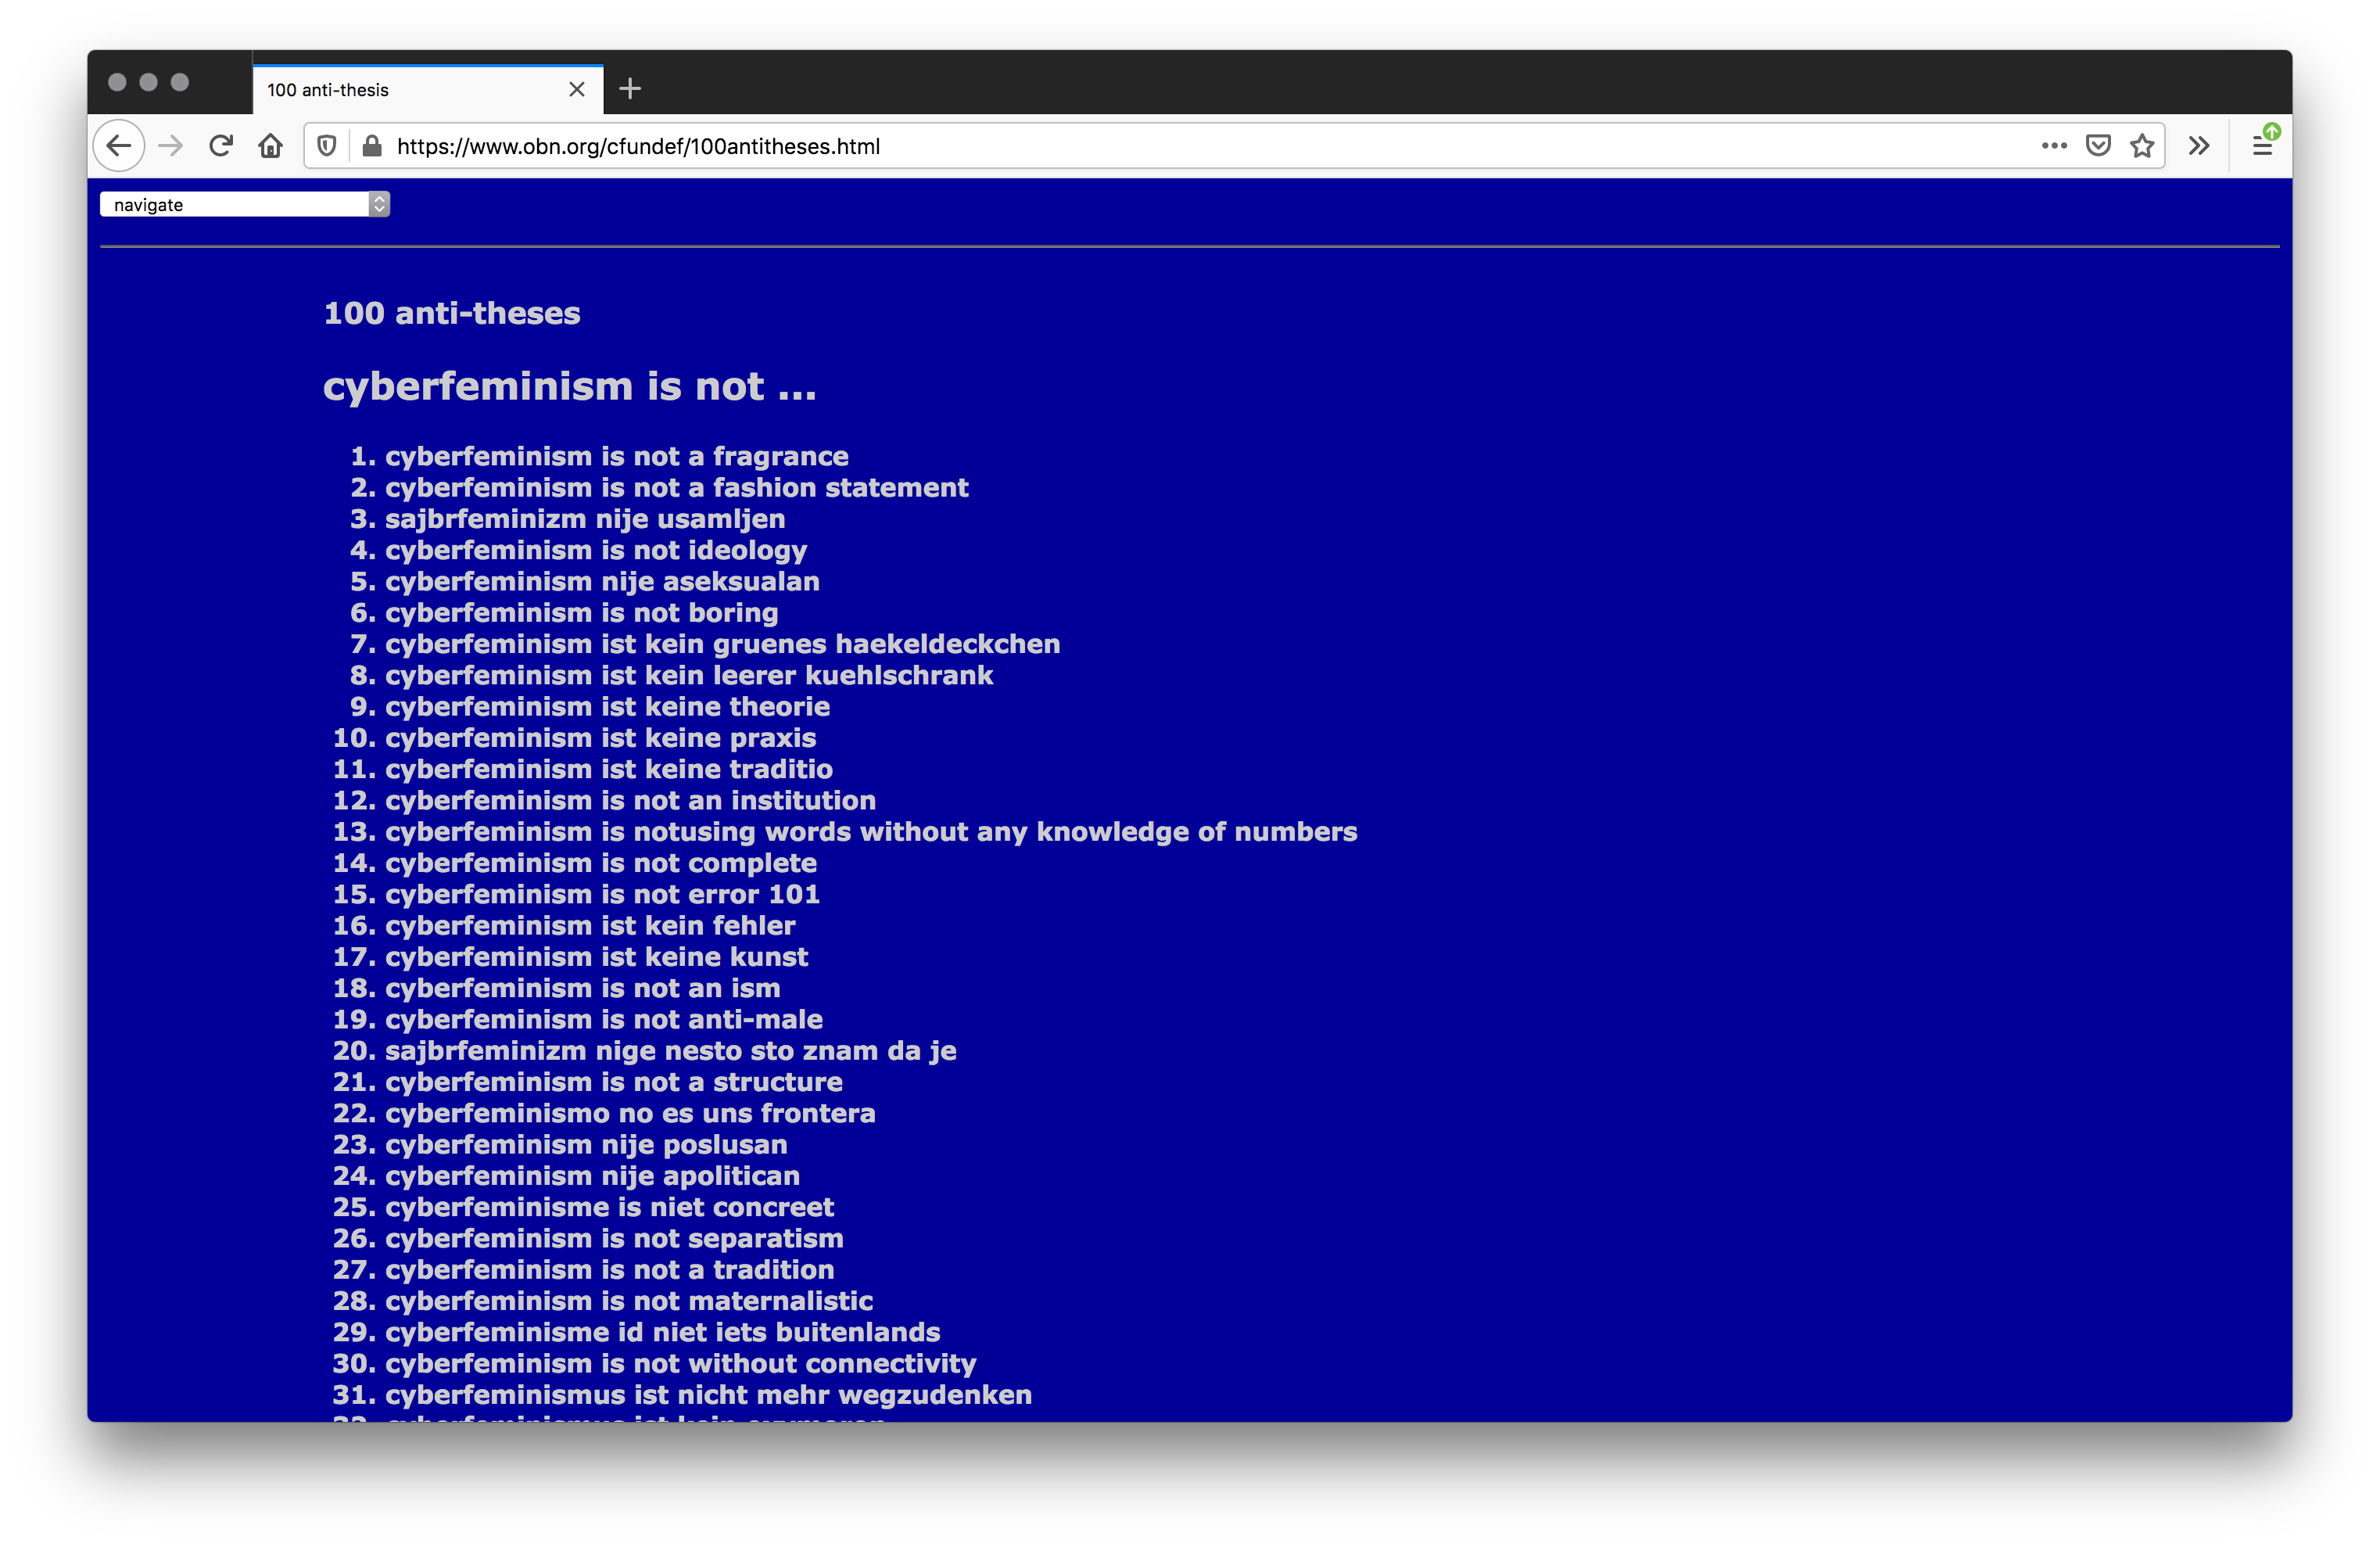Click "cyberfeminism is not error 101" line

tap(602, 894)
